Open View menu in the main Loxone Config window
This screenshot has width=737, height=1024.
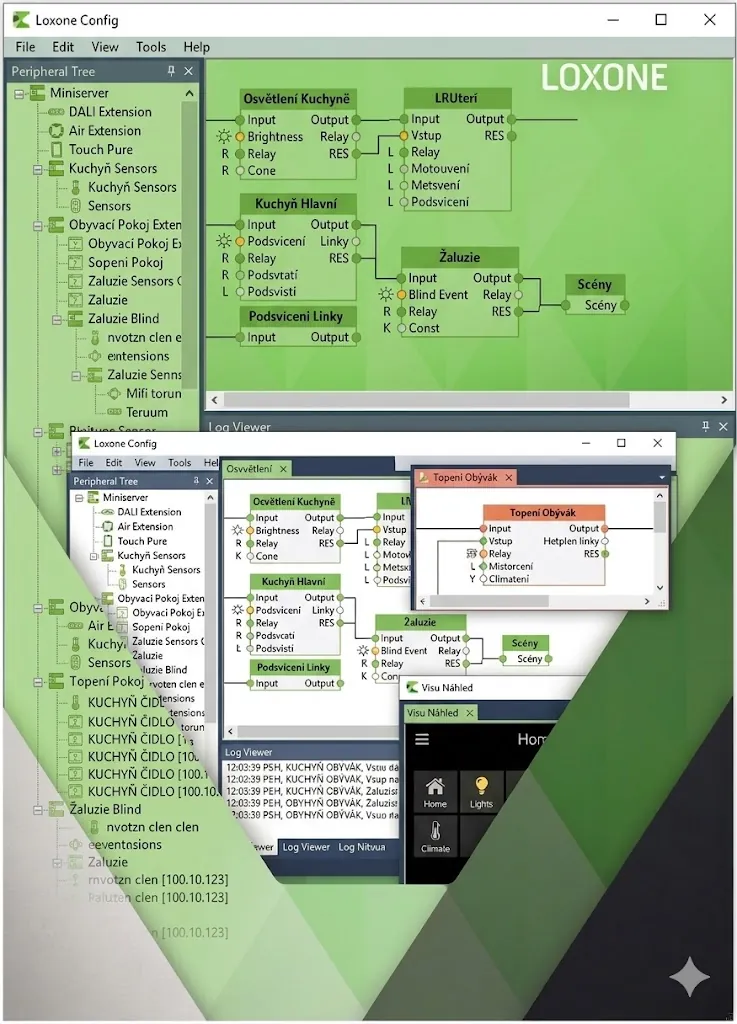point(104,47)
